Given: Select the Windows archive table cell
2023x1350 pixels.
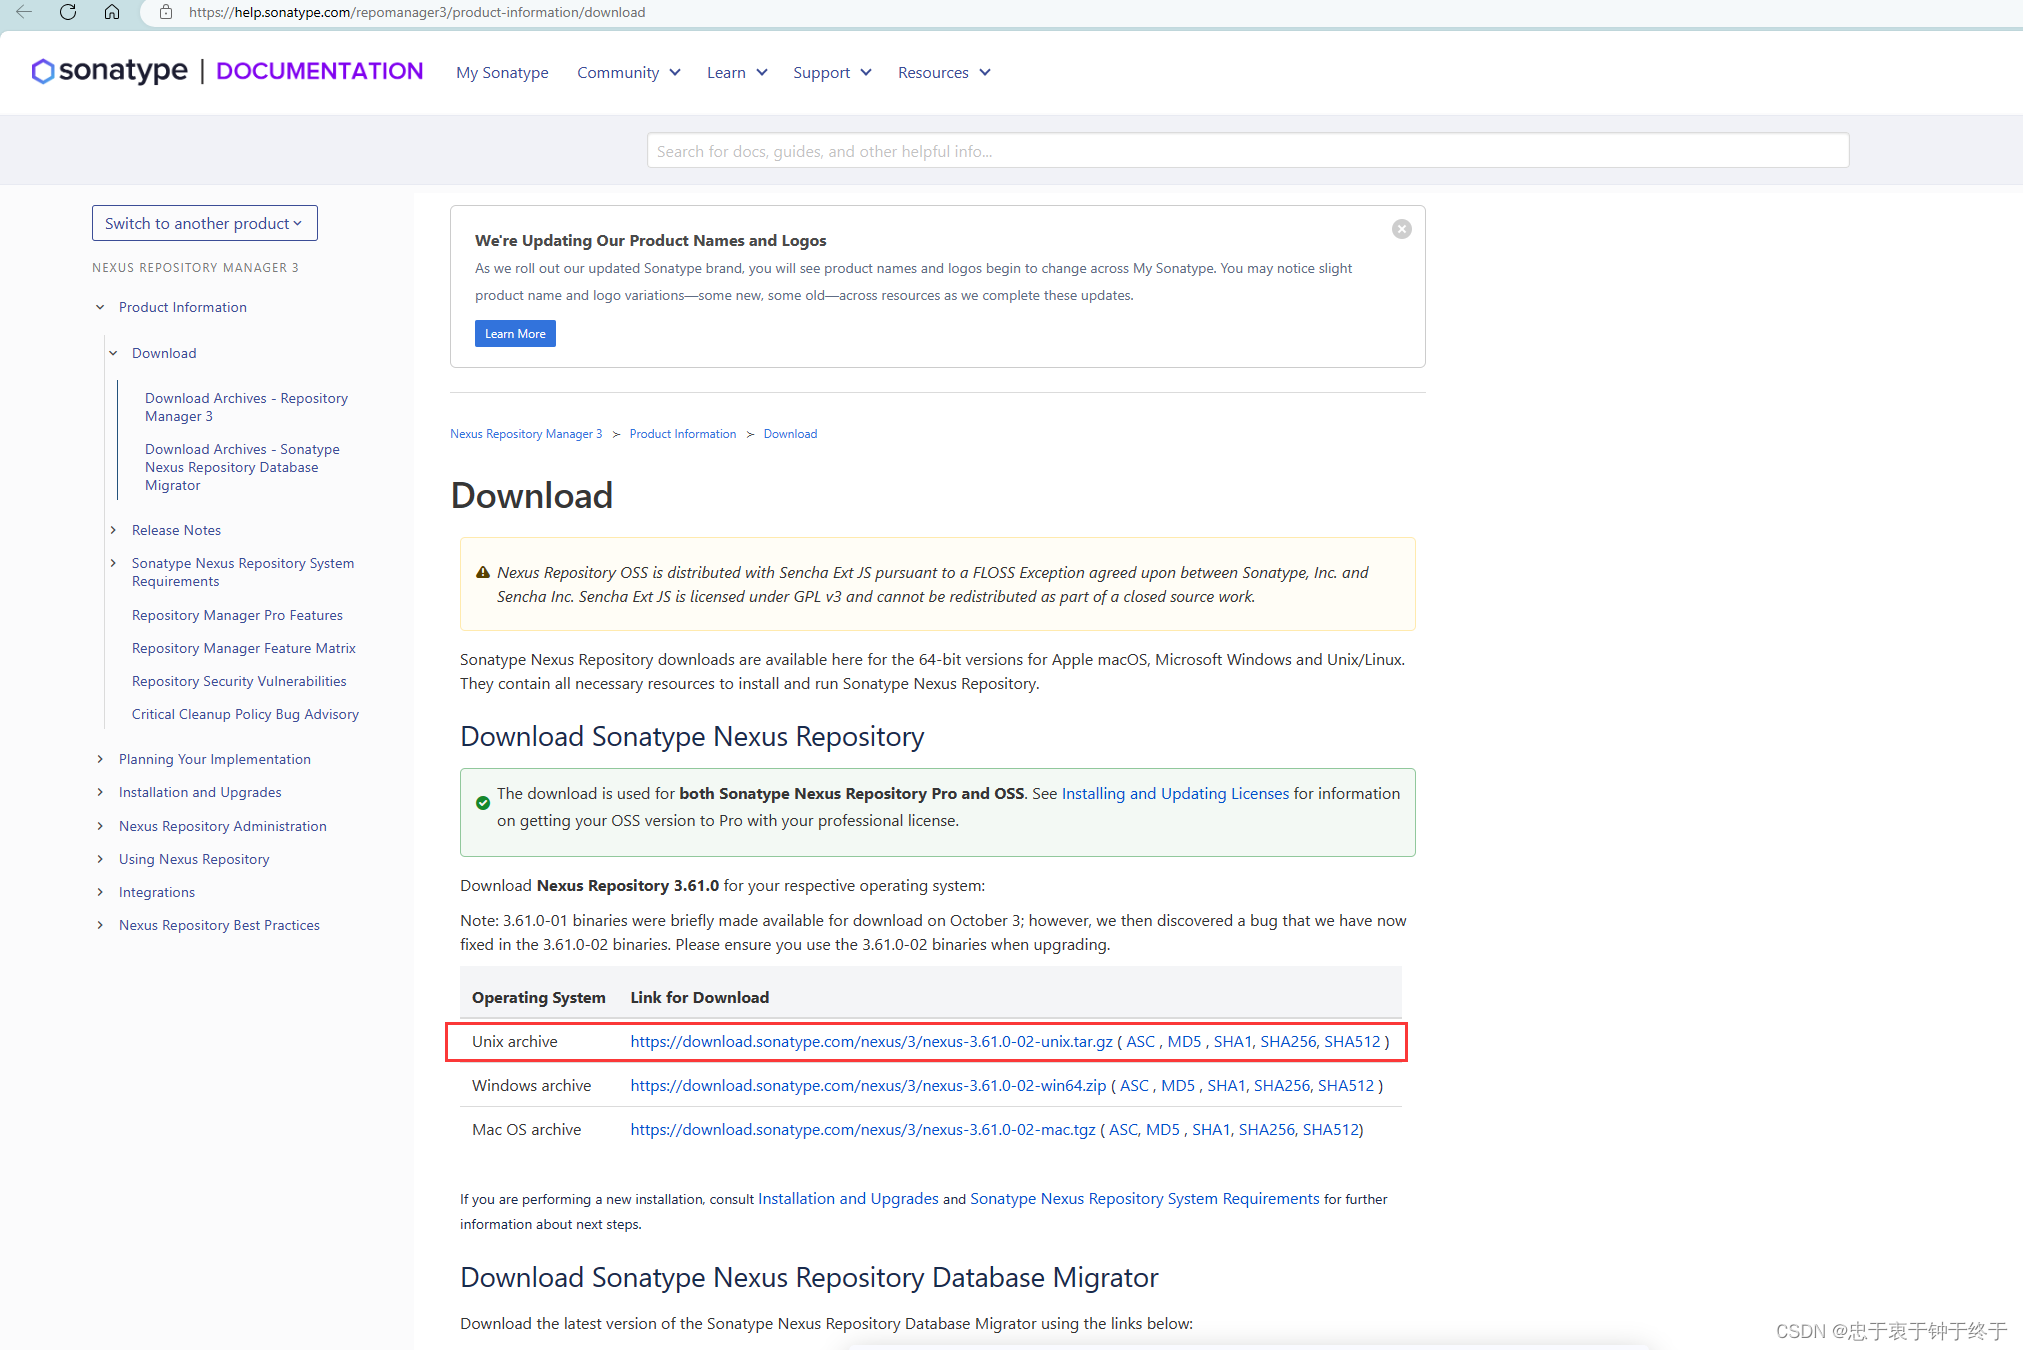Looking at the screenshot, I should (x=531, y=1085).
